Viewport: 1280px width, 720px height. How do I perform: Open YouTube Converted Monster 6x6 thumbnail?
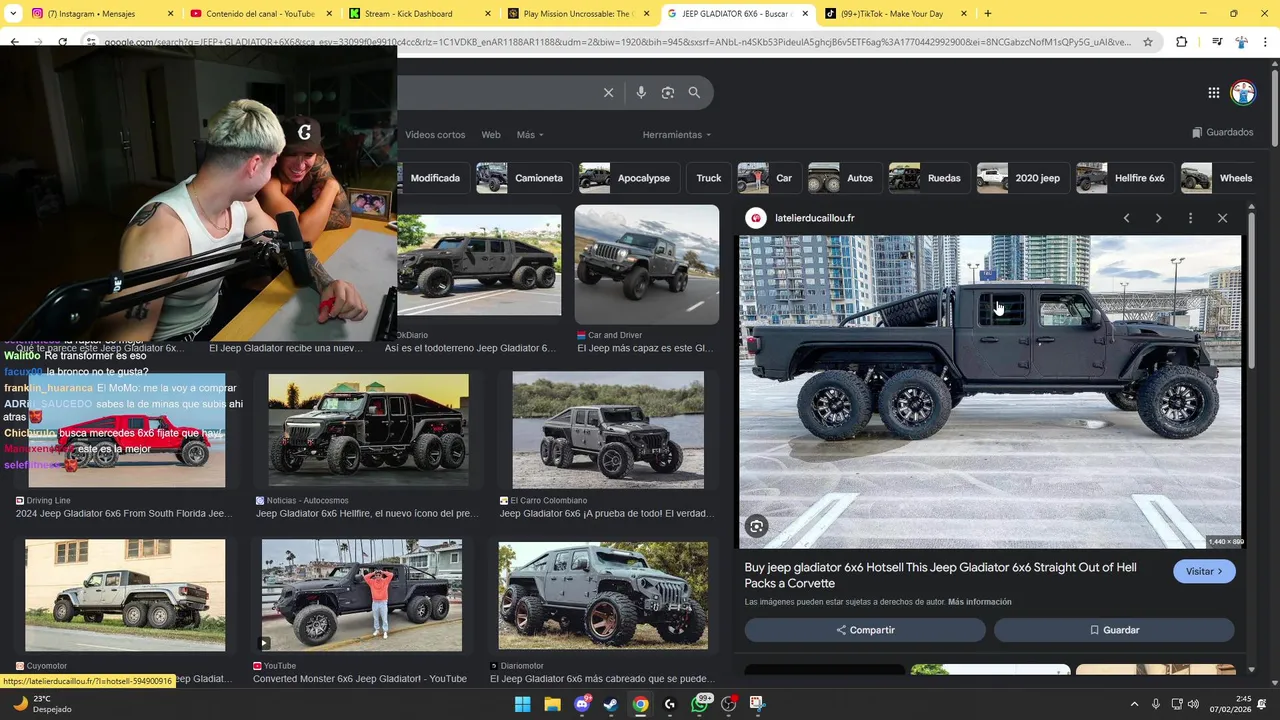[362, 595]
